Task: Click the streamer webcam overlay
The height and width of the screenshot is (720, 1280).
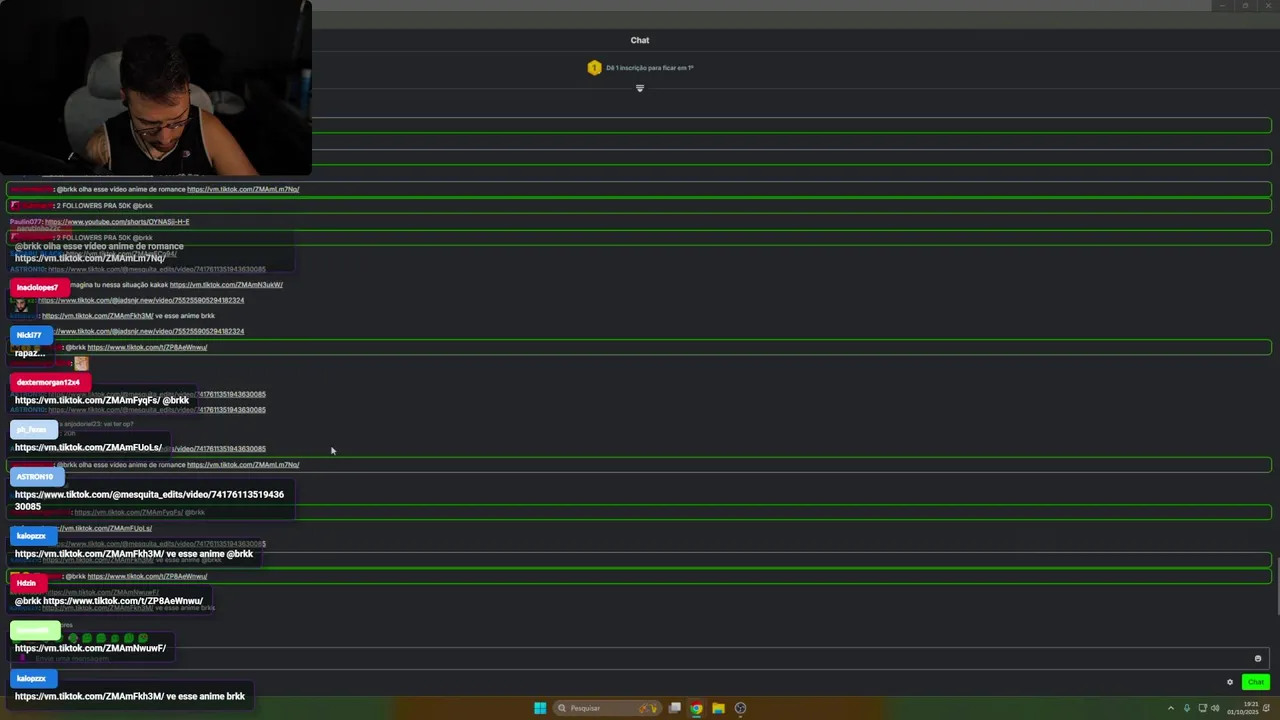Action: pos(156,88)
